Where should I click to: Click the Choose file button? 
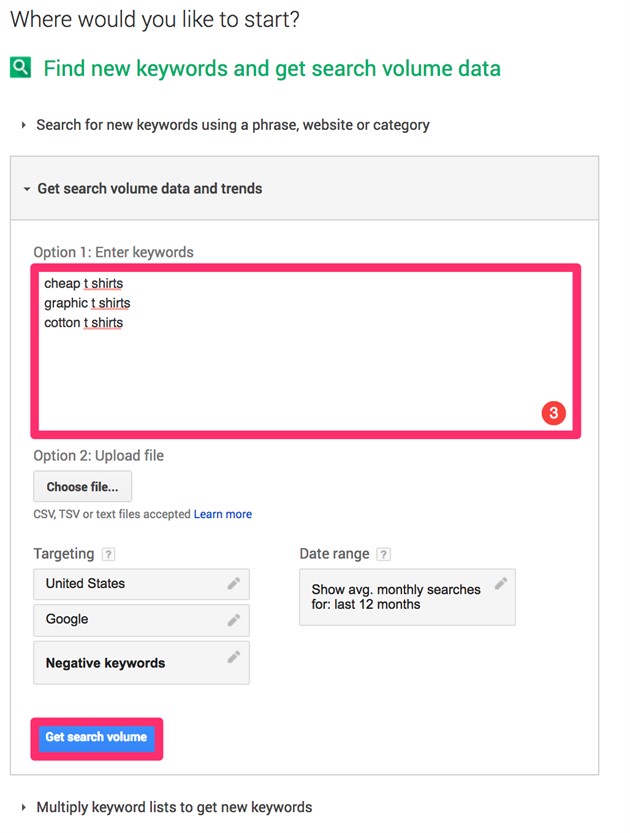coord(82,487)
